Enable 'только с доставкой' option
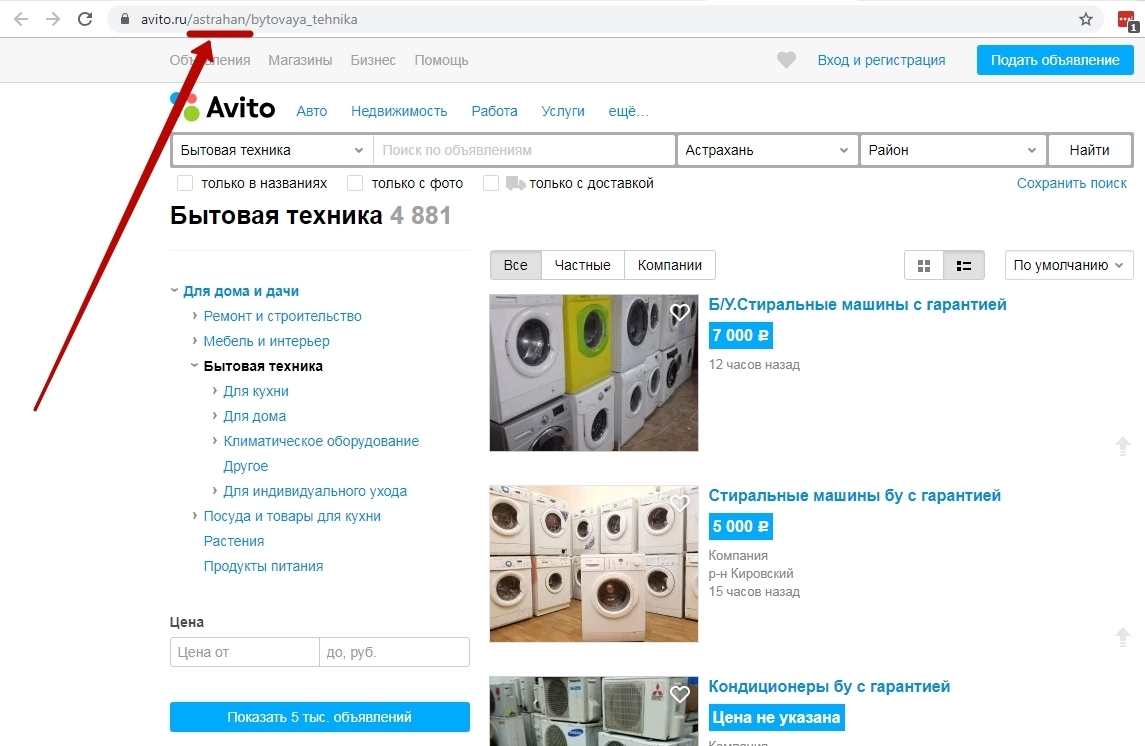This screenshot has height=746, width=1145. pos(490,183)
